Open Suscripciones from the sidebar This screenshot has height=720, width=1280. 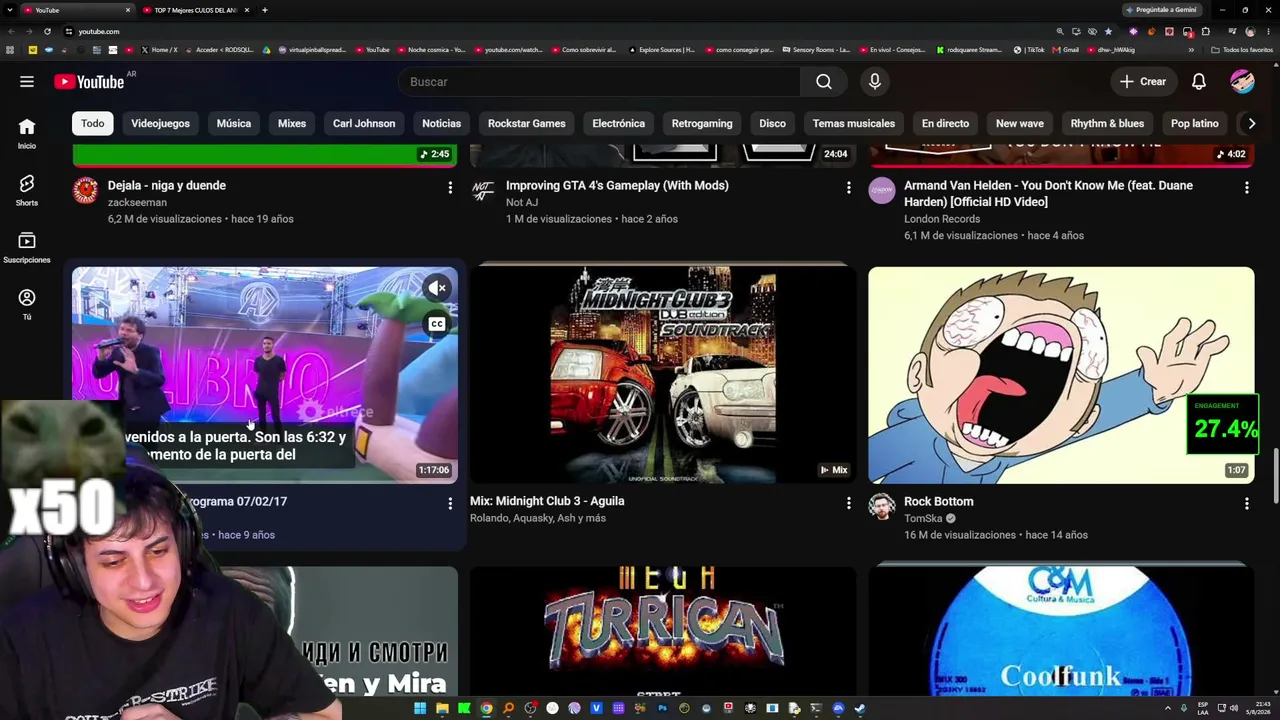[x=27, y=247]
